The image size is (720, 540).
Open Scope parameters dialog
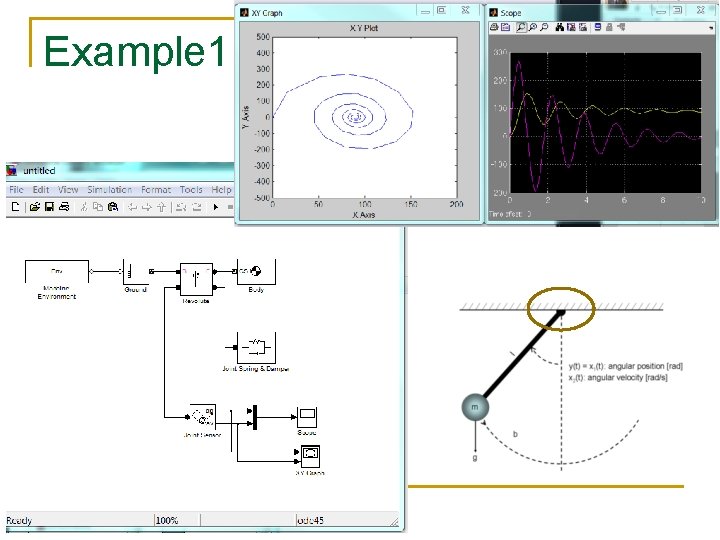(506, 27)
